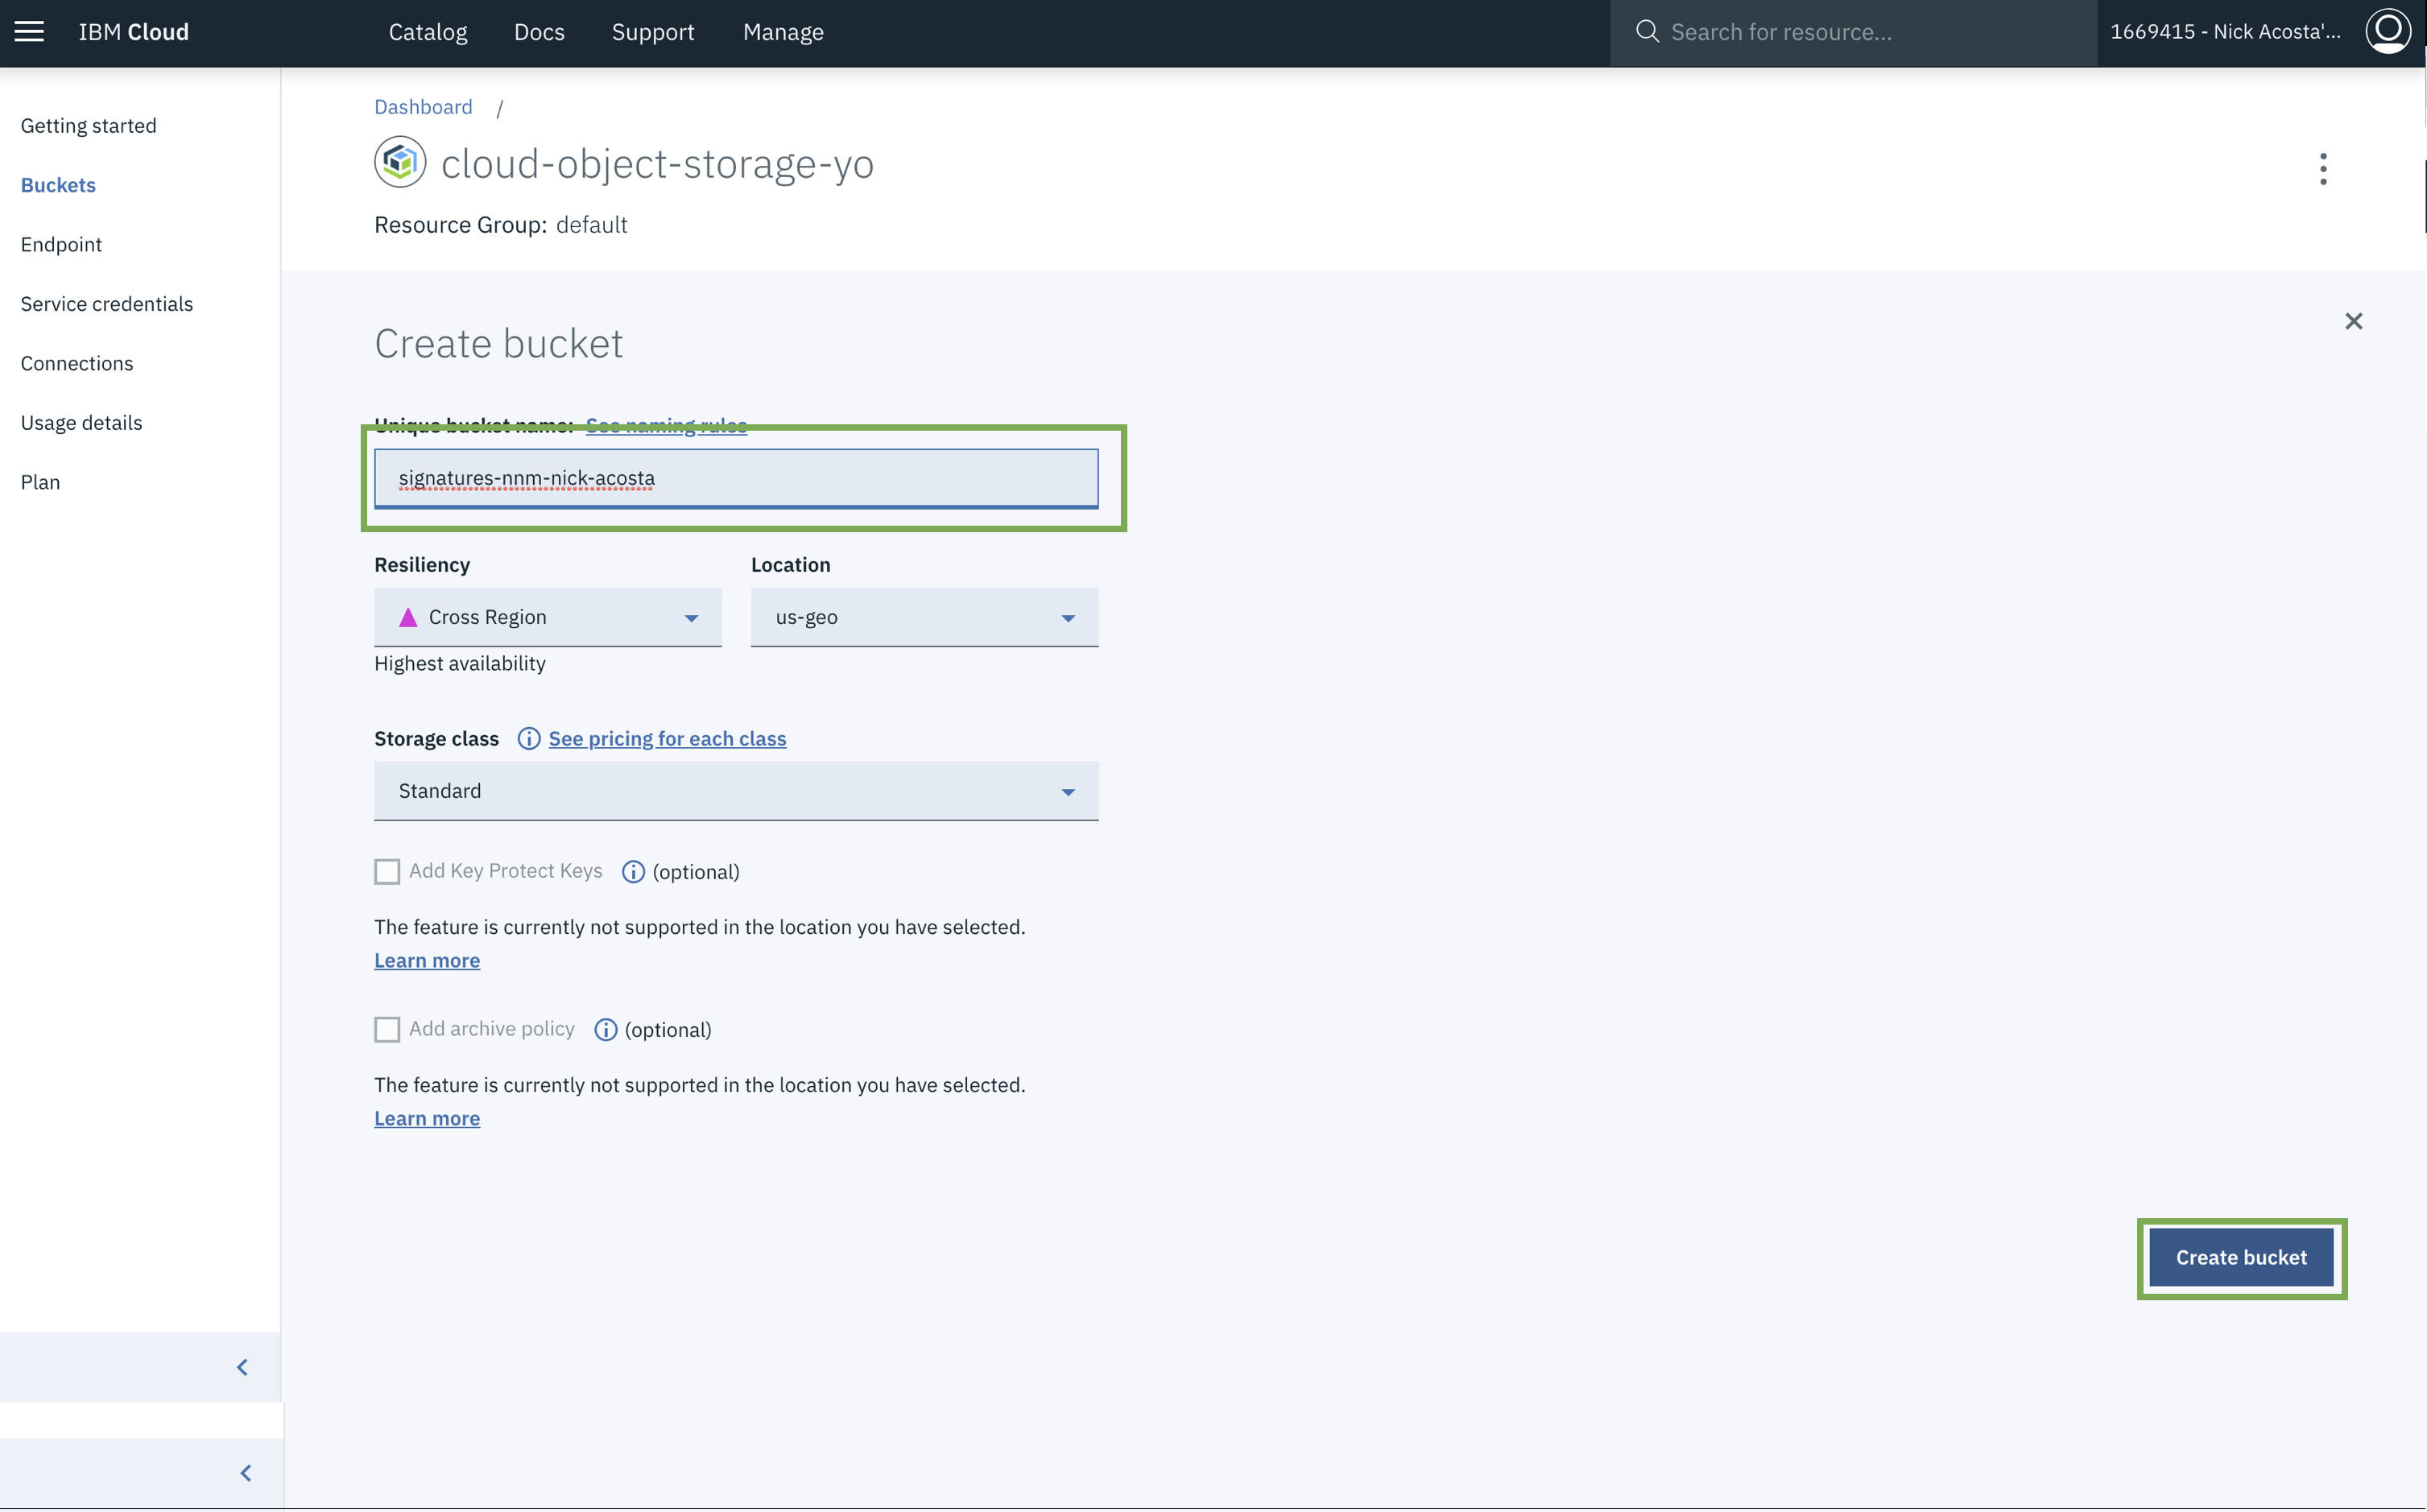Follow the Dashboard breadcrumb link
Screen dimensions: 2427x1512
(423, 107)
